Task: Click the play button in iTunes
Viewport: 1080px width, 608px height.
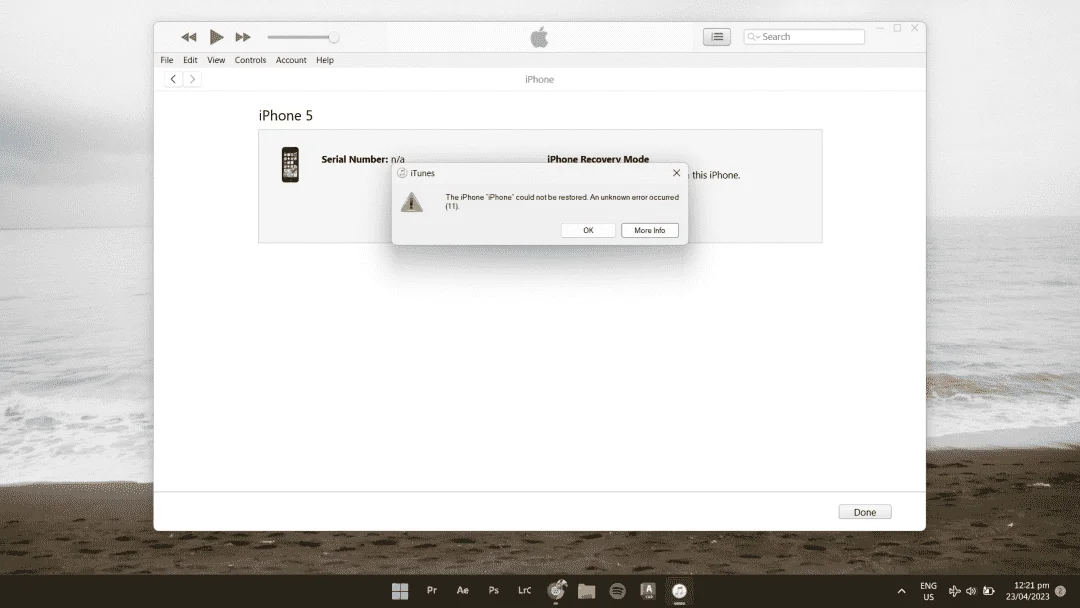Action: click(x=216, y=37)
